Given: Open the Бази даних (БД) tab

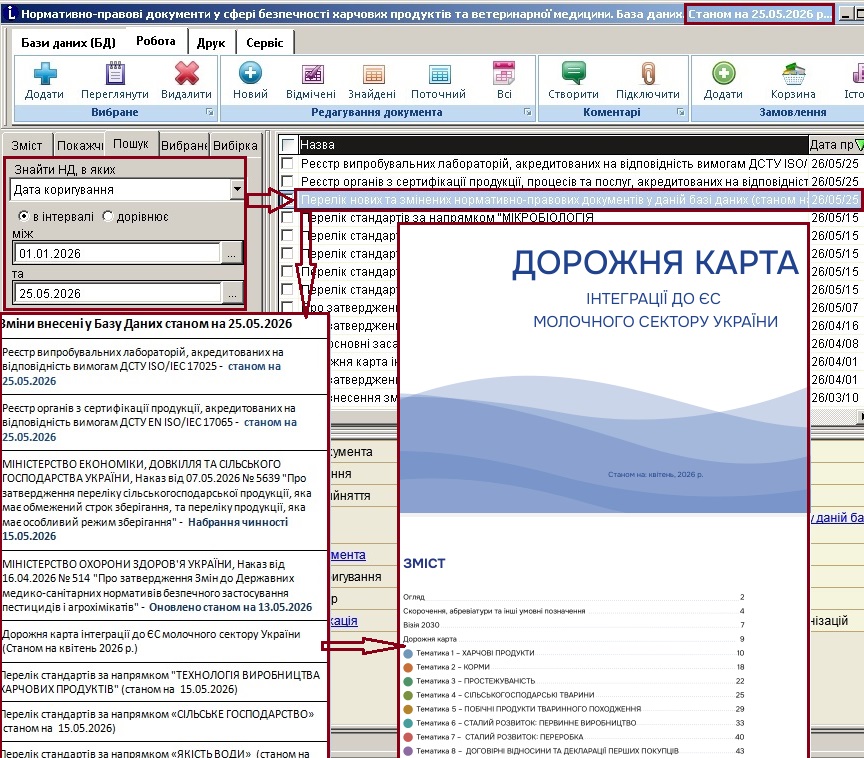Looking at the screenshot, I should (x=68, y=42).
